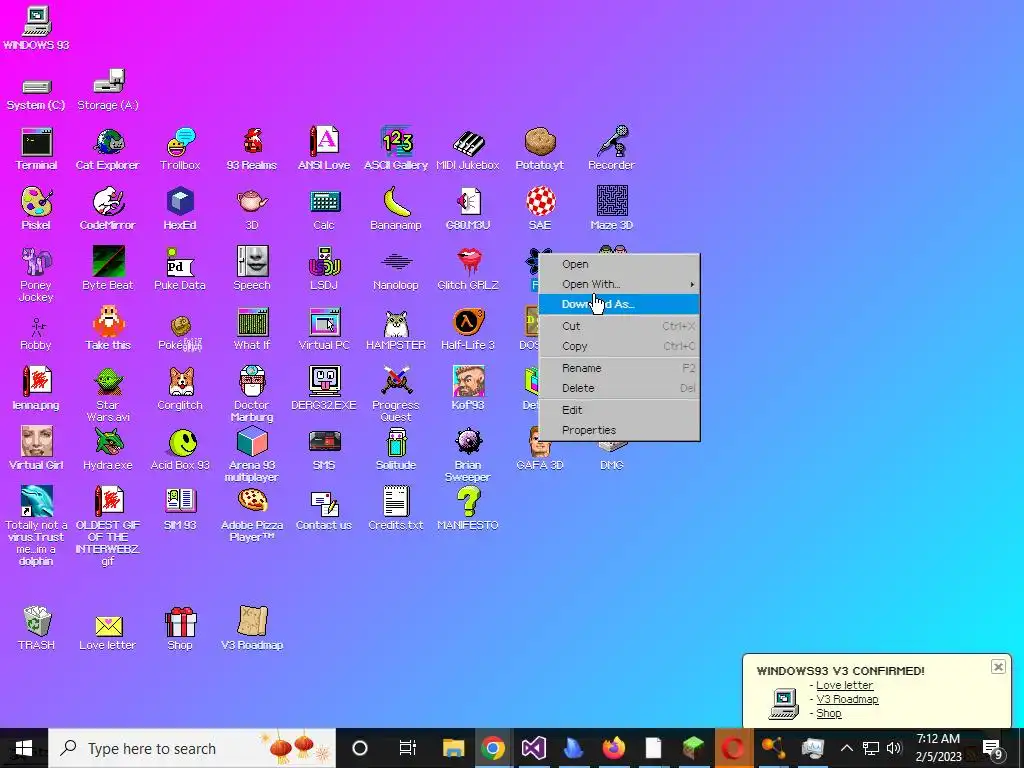Image resolution: width=1024 pixels, height=768 pixels.
Task: Click the Windows search box
Action: 192,748
